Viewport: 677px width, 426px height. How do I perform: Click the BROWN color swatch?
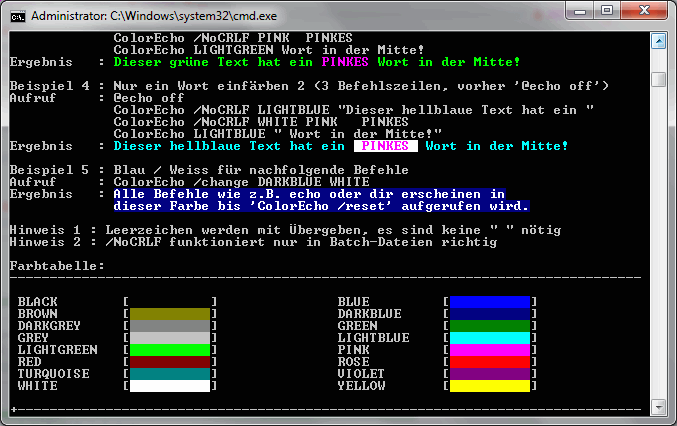170,314
